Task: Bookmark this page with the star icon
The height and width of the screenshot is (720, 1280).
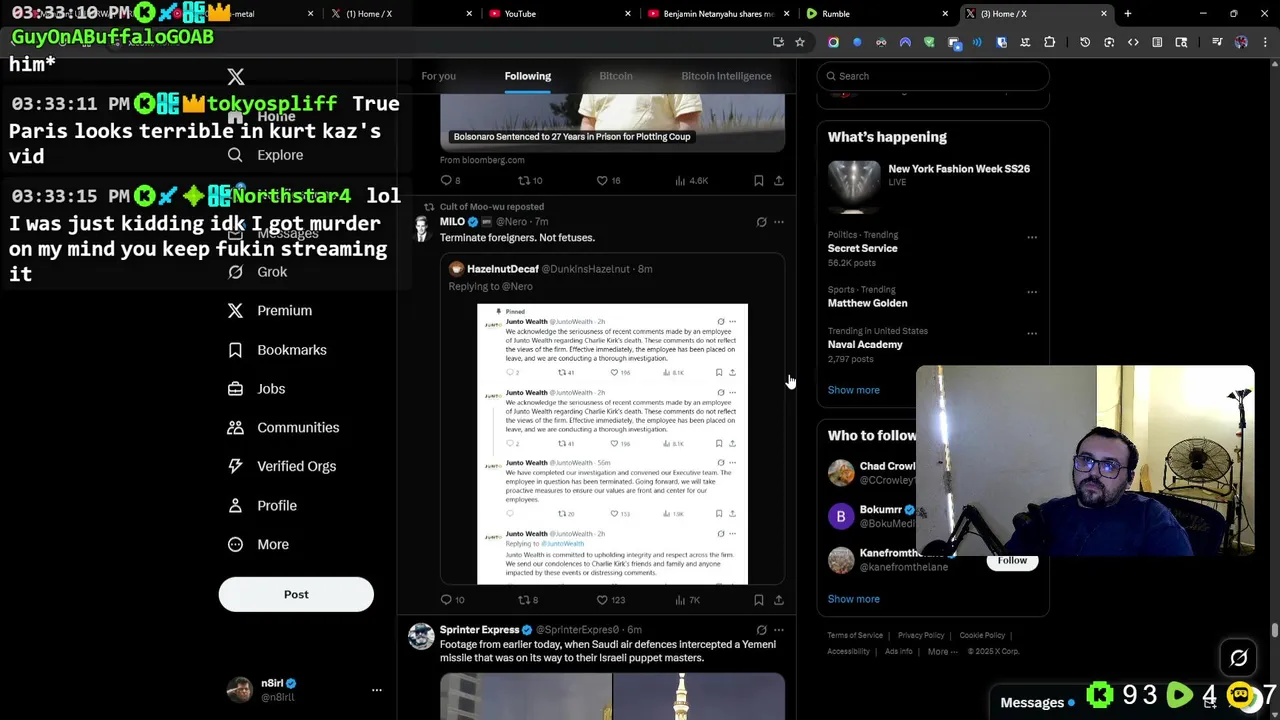Action: tap(800, 42)
